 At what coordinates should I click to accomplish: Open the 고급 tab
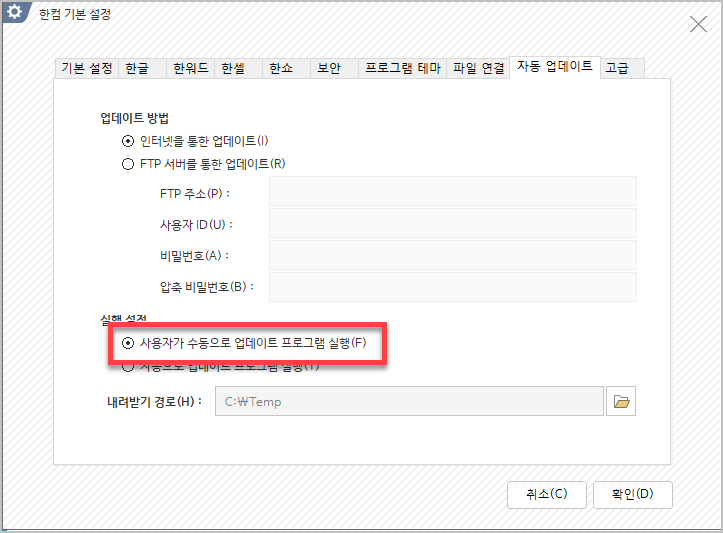coord(622,69)
